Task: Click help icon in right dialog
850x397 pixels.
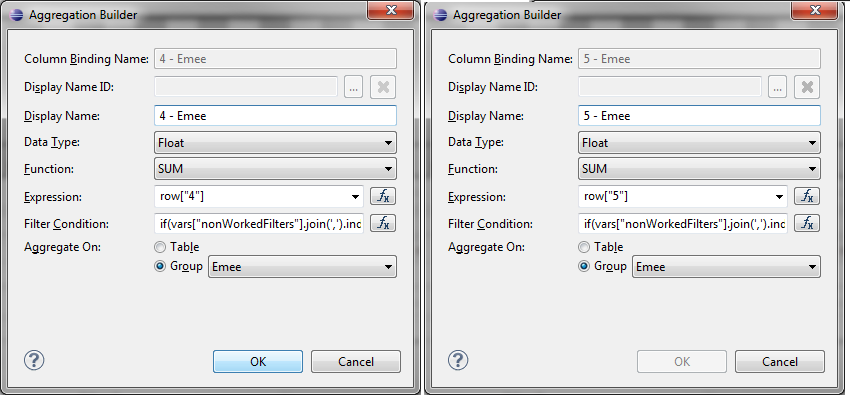Action: point(458,360)
